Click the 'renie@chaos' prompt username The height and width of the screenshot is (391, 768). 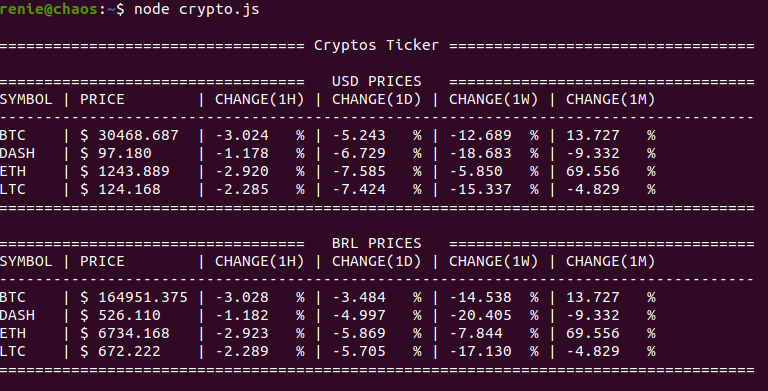click(48, 9)
